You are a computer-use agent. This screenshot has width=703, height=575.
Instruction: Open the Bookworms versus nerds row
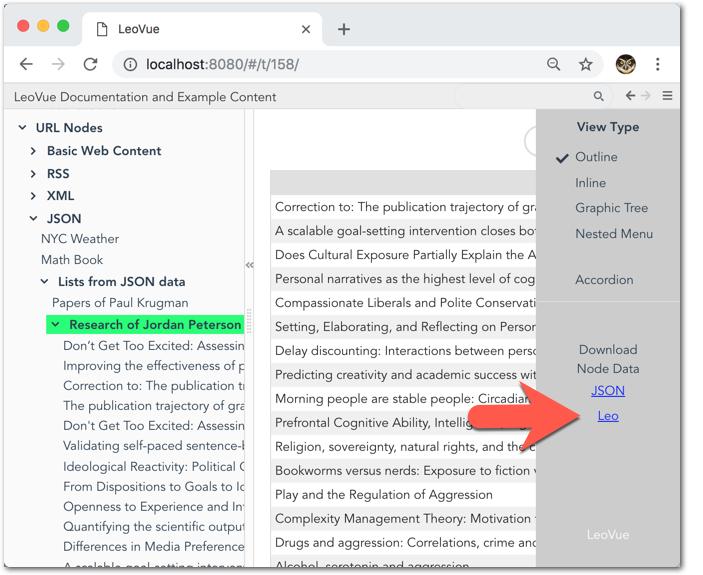click(x=403, y=471)
